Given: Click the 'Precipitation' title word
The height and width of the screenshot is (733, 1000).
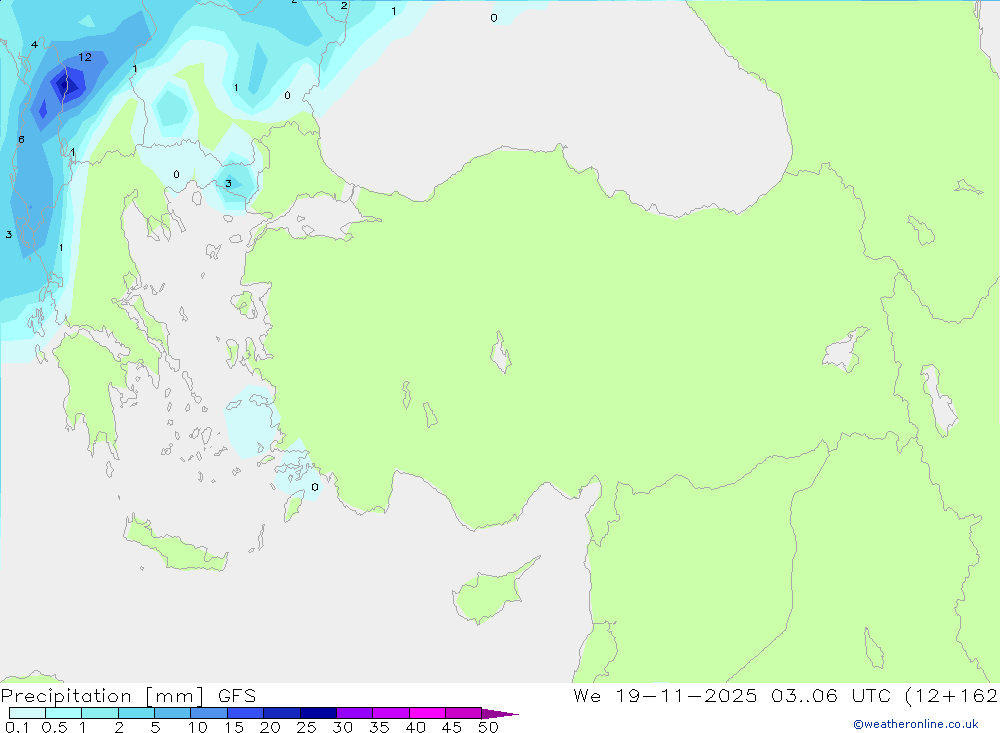Looking at the screenshot, I should coord(66,695).
